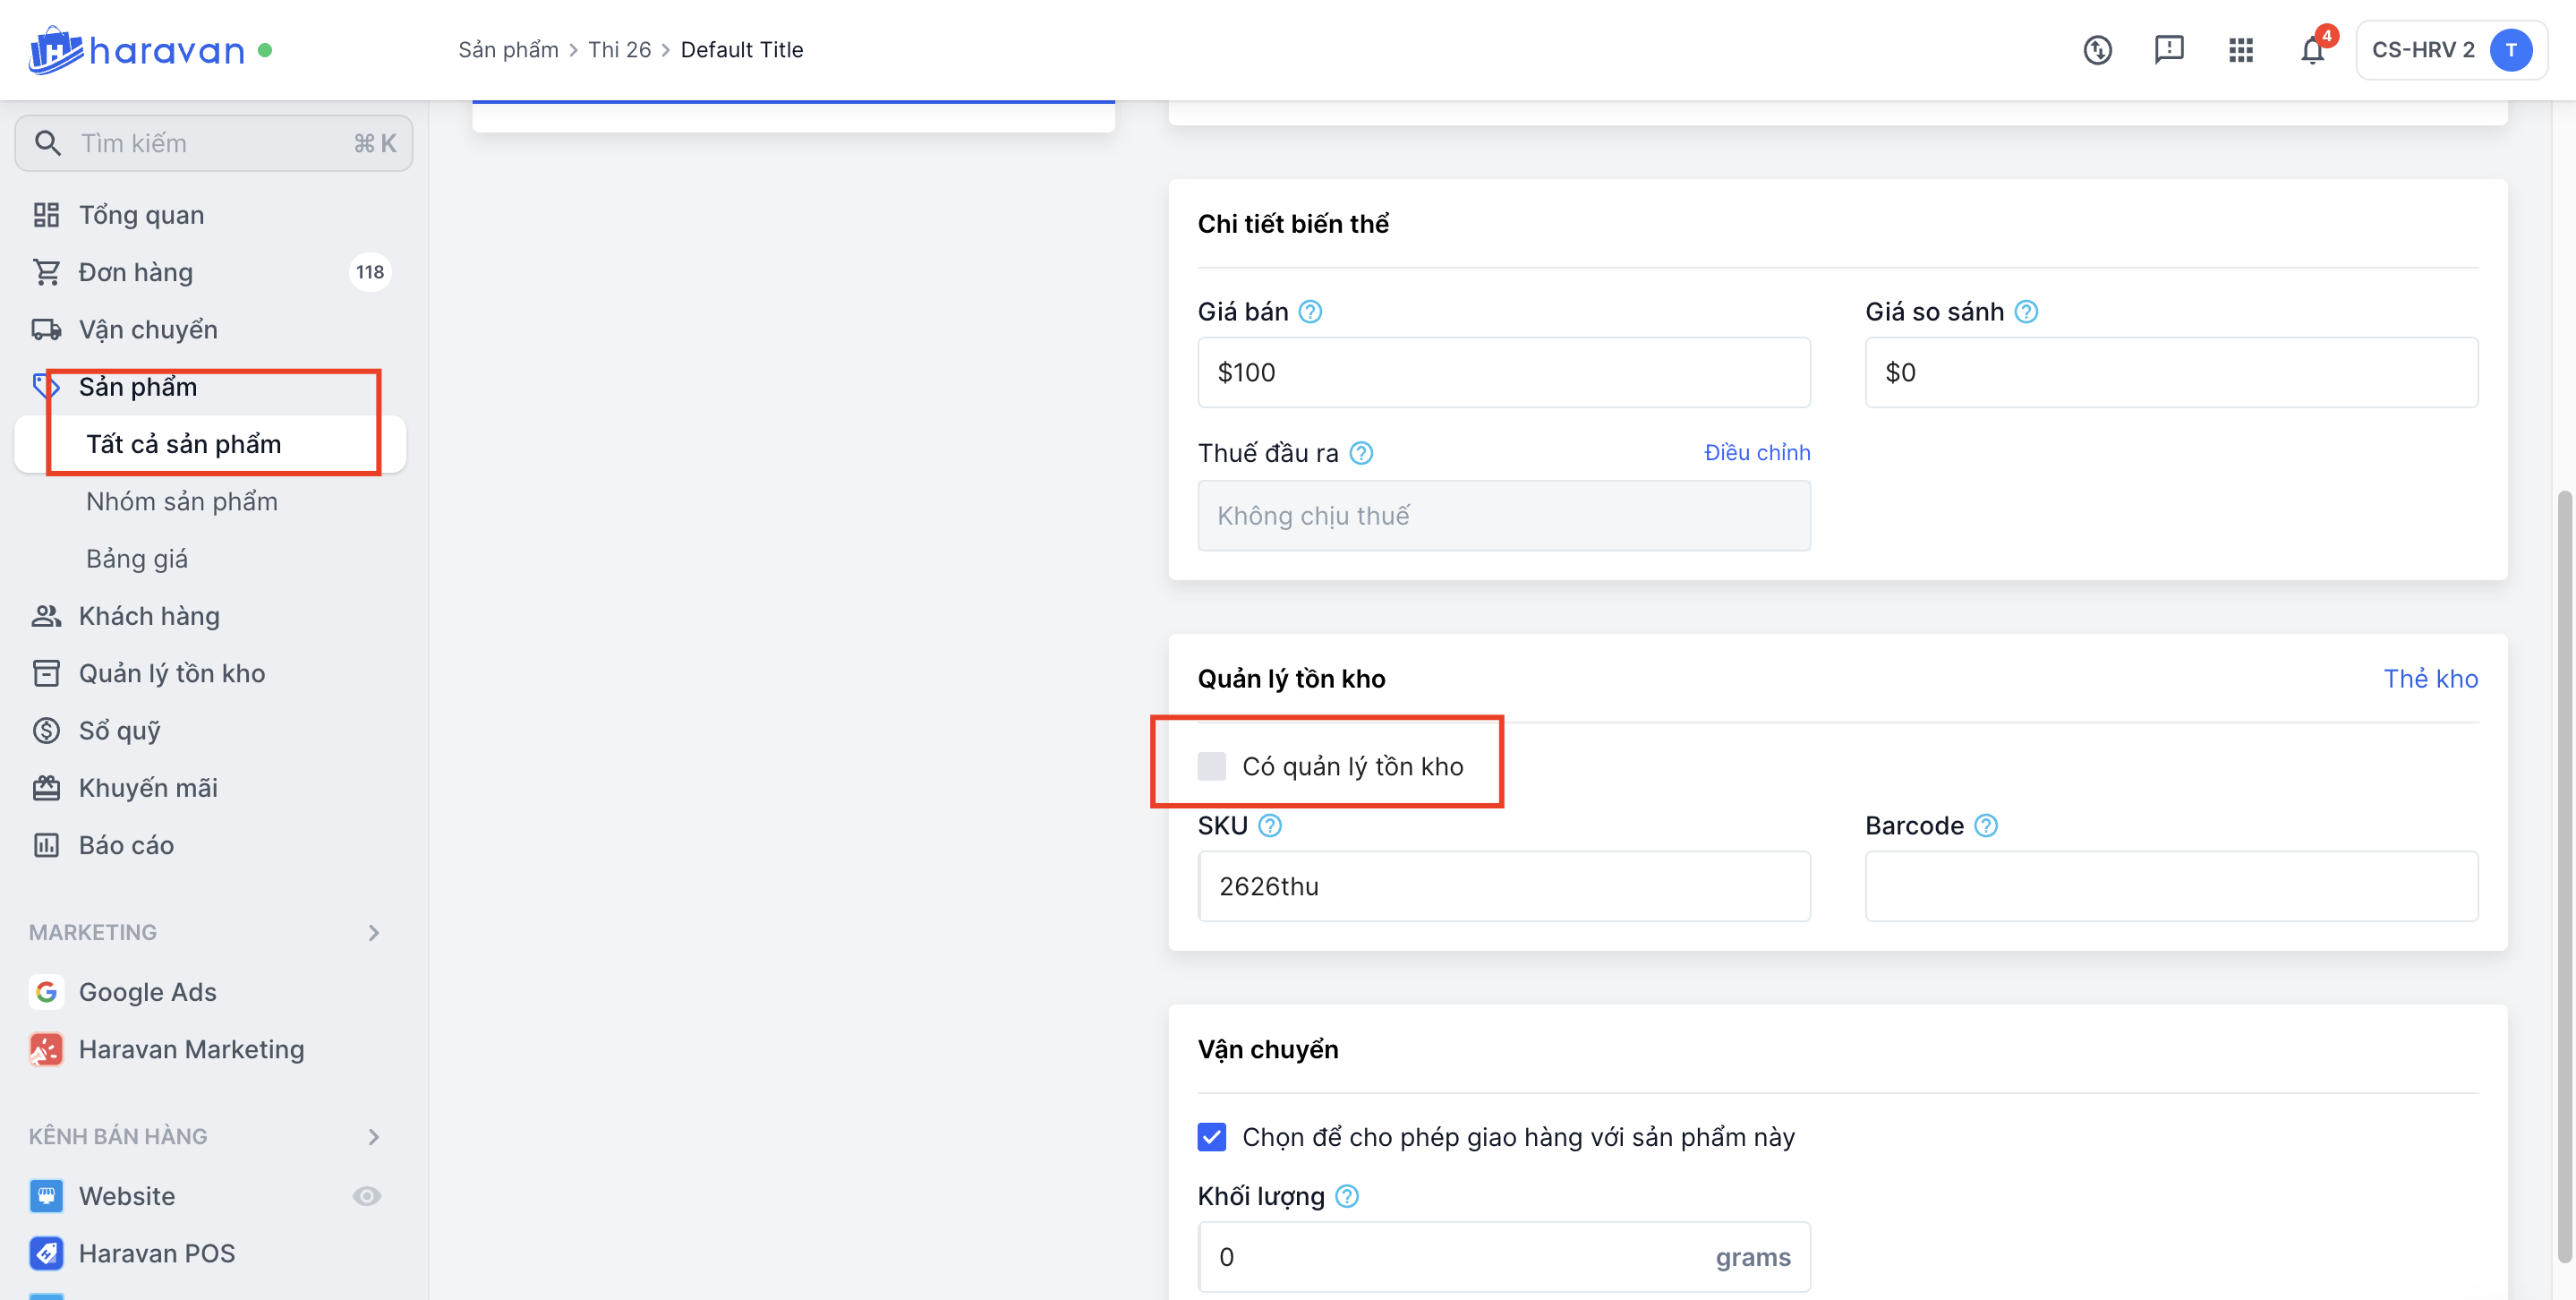Click the Điều chỉnh tax link
The width and height of the screenshot is (2576, 1300).
[x=1756, y=453]
